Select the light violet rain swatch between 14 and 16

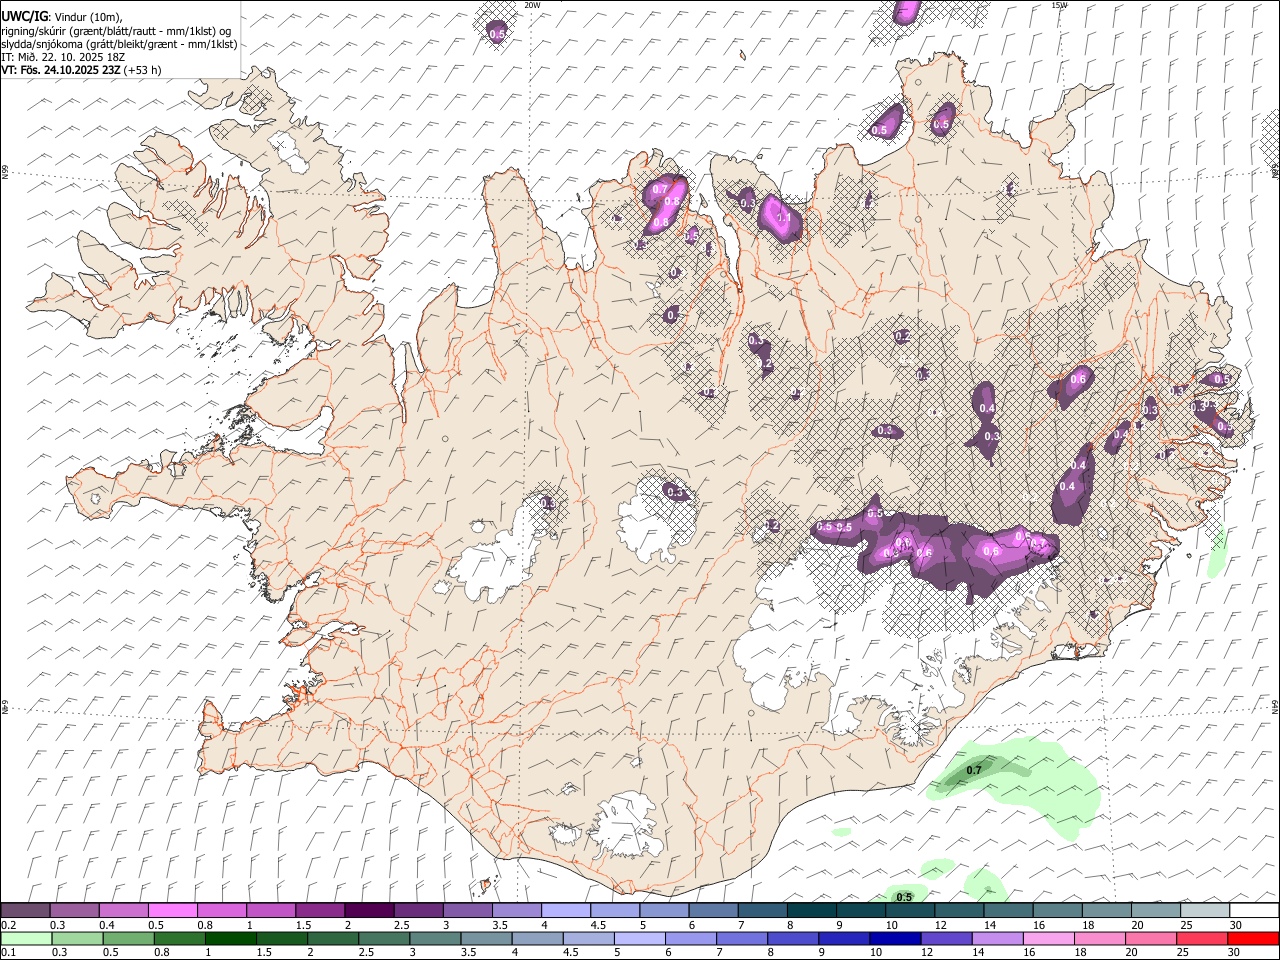coord(996,938)
